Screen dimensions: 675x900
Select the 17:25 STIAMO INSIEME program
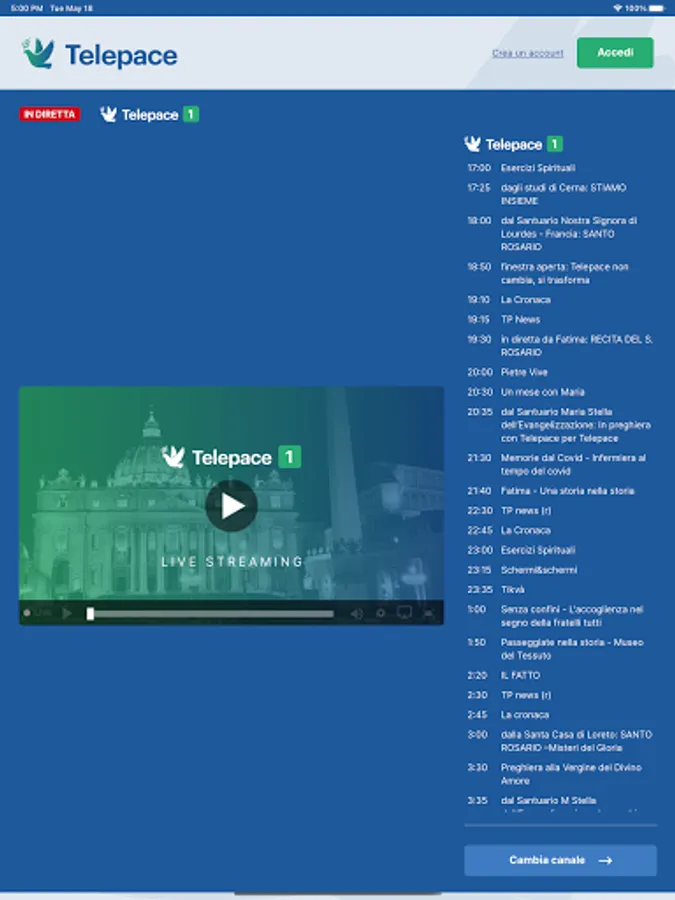pyautogui.click(x=560, y=194)
